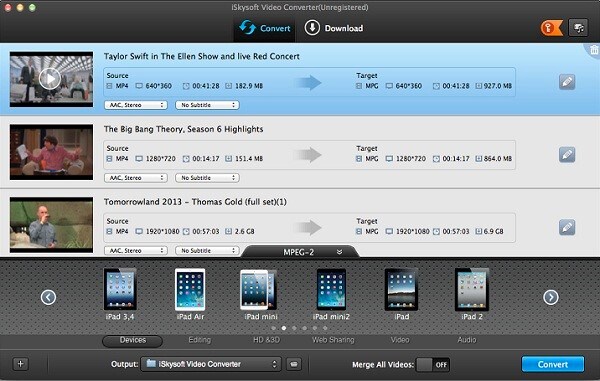
Task: Click title The Big Bang Theory, Season 6 Highlights
Action: point(184,129)
